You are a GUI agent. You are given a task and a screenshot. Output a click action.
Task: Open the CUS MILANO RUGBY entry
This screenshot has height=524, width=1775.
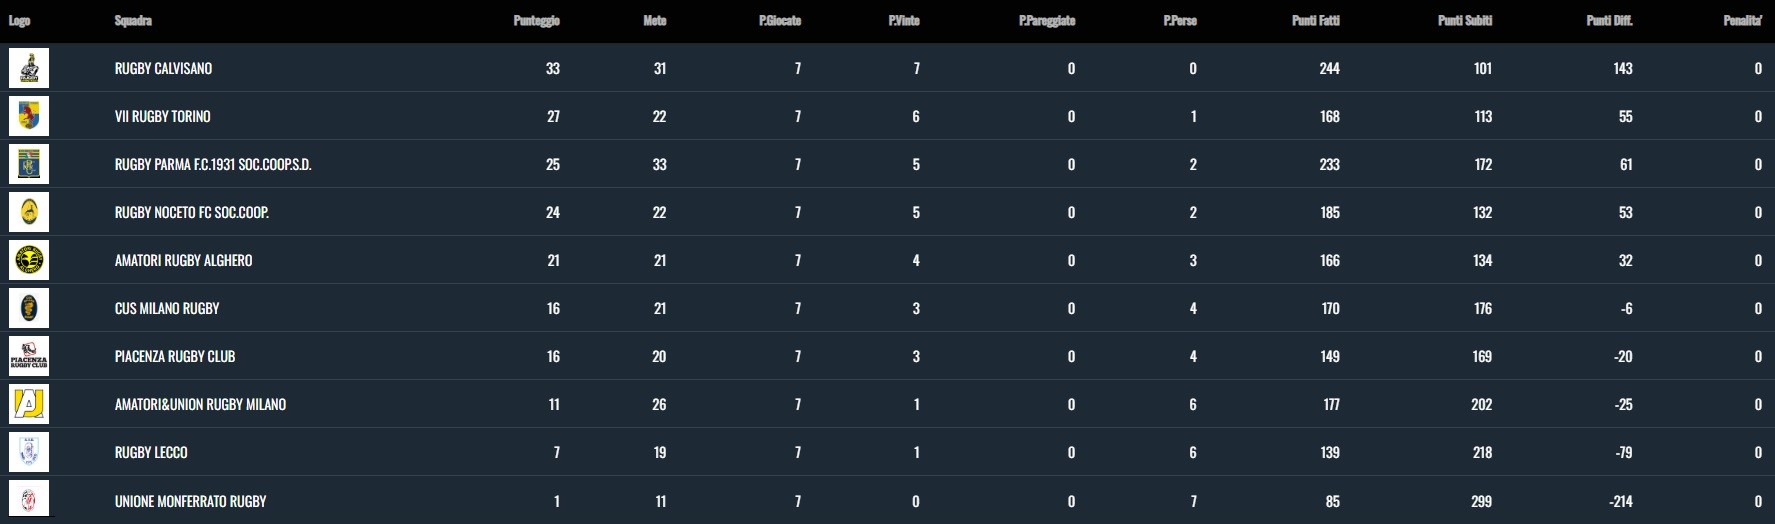pos(167,309)
